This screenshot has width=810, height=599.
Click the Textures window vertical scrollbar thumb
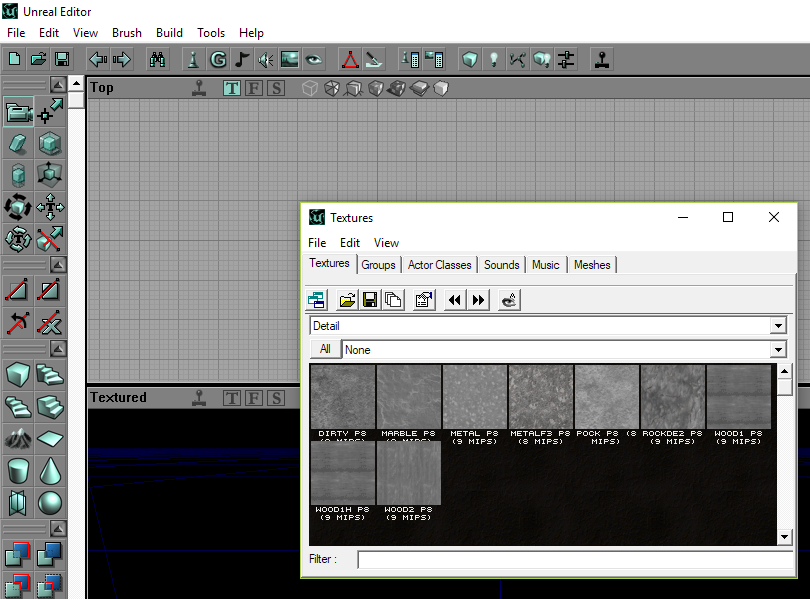click(x=784, y=387)
